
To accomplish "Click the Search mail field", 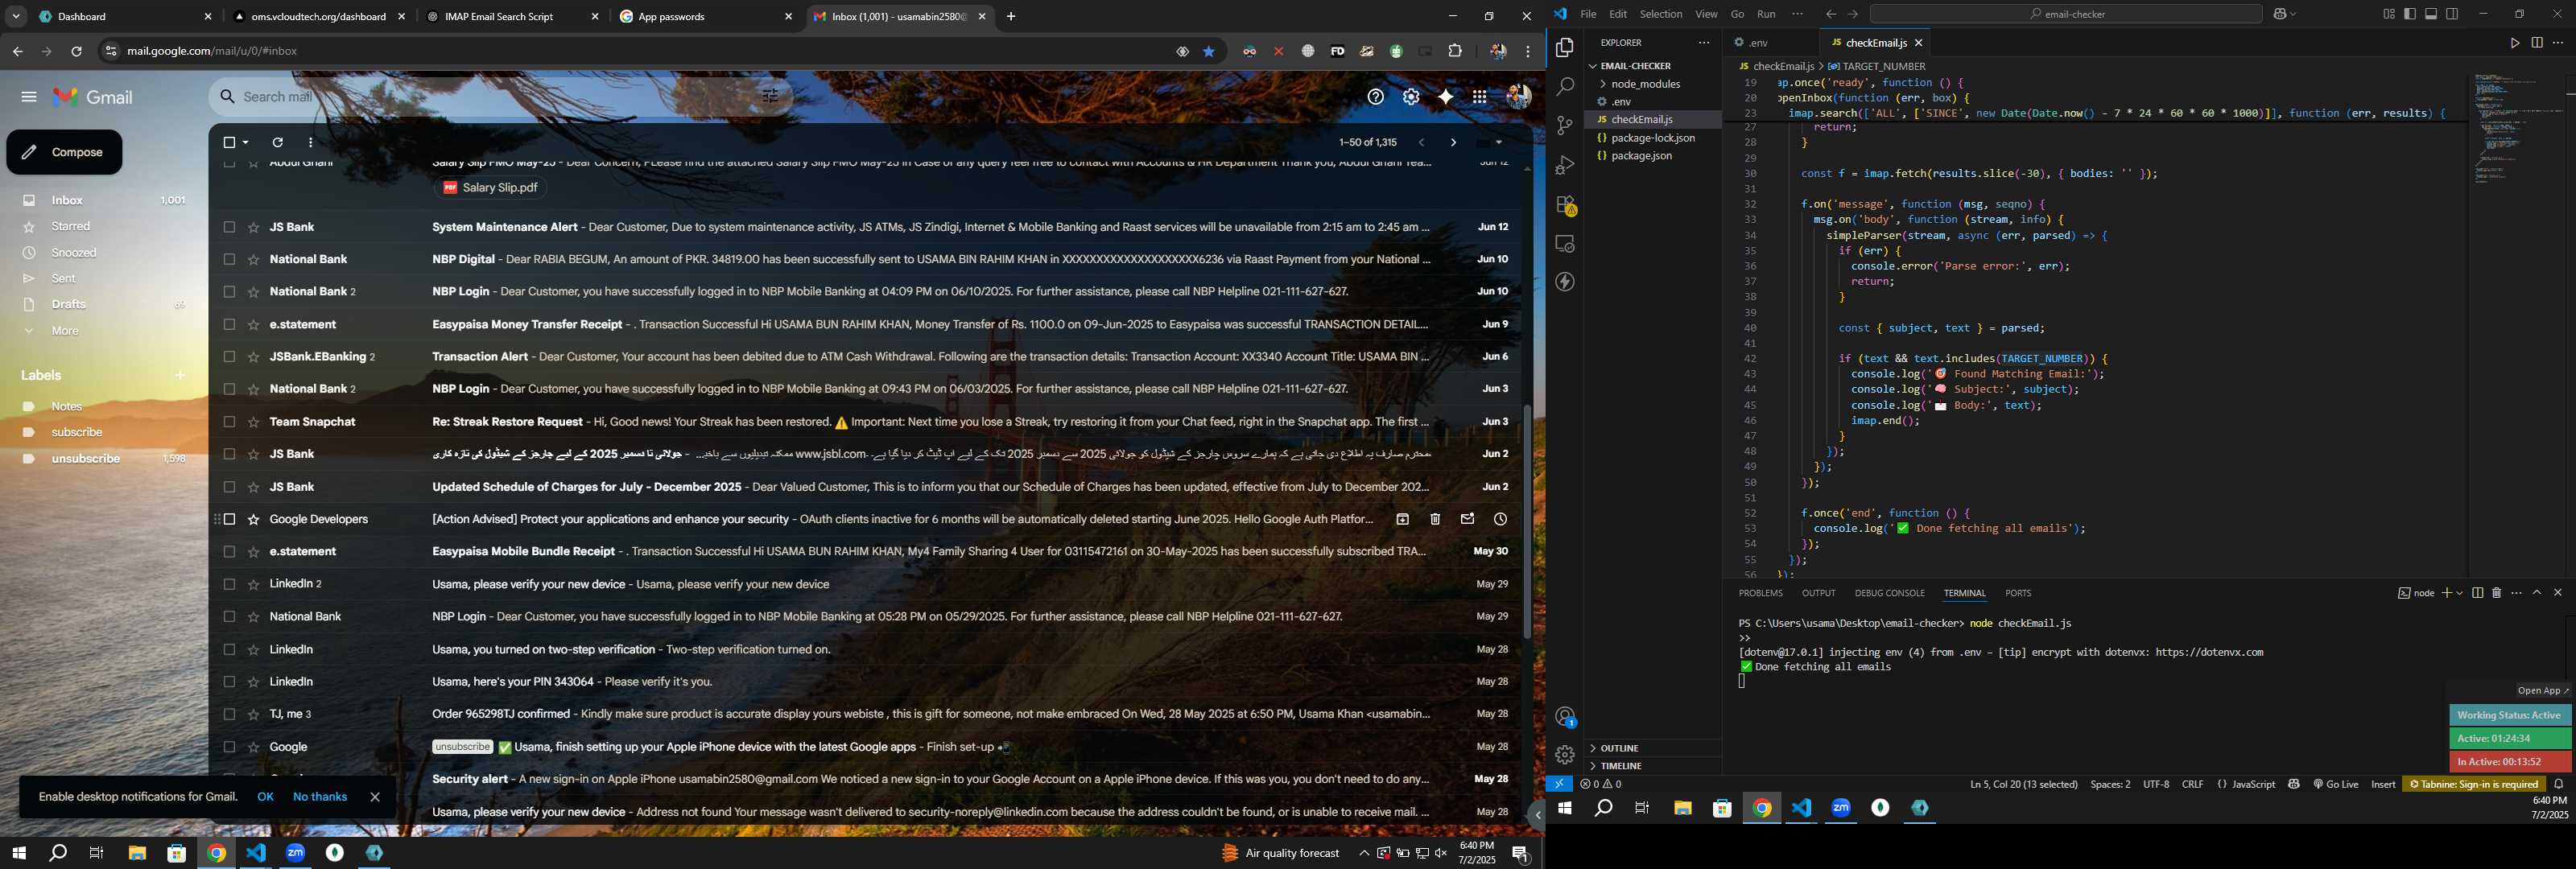I will click(500, 97).
